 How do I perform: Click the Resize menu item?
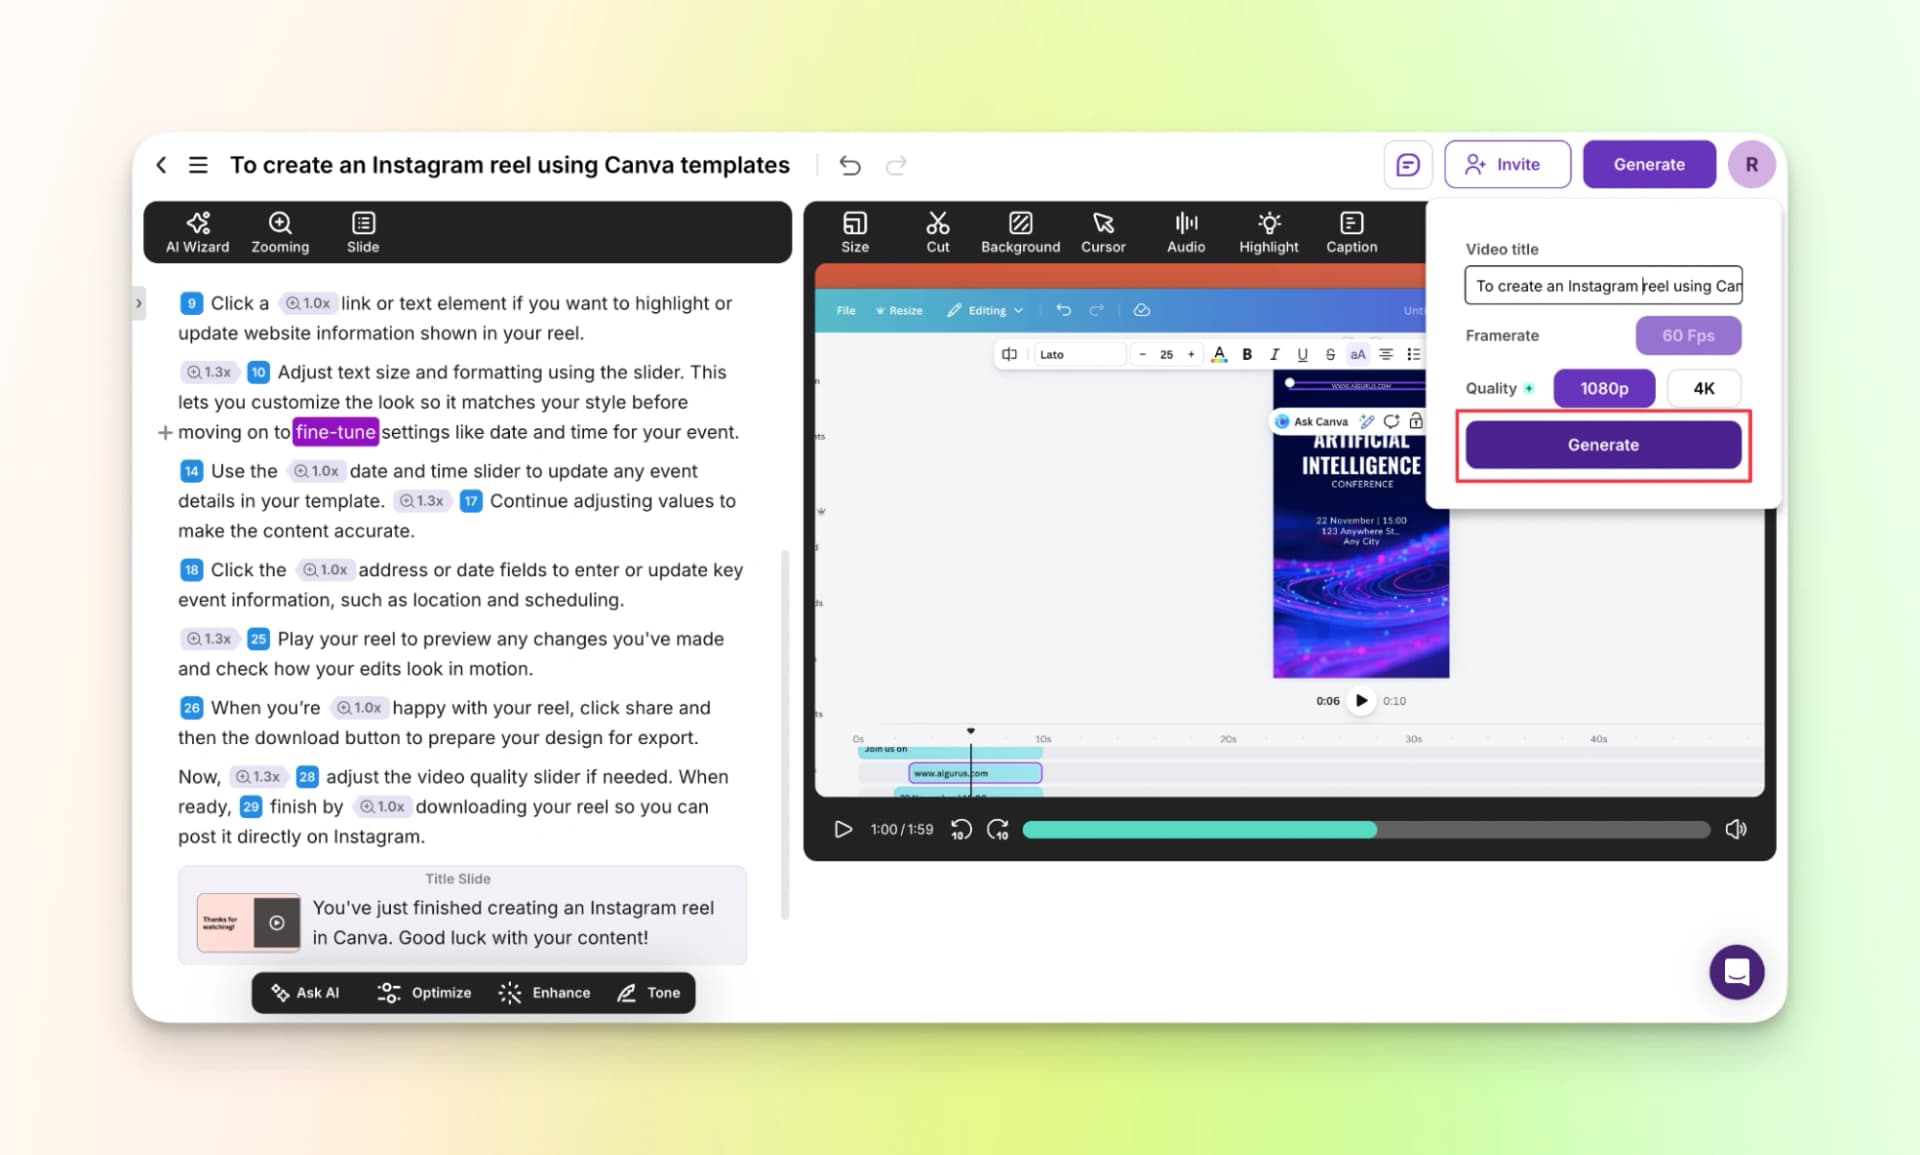click(899, 310)
